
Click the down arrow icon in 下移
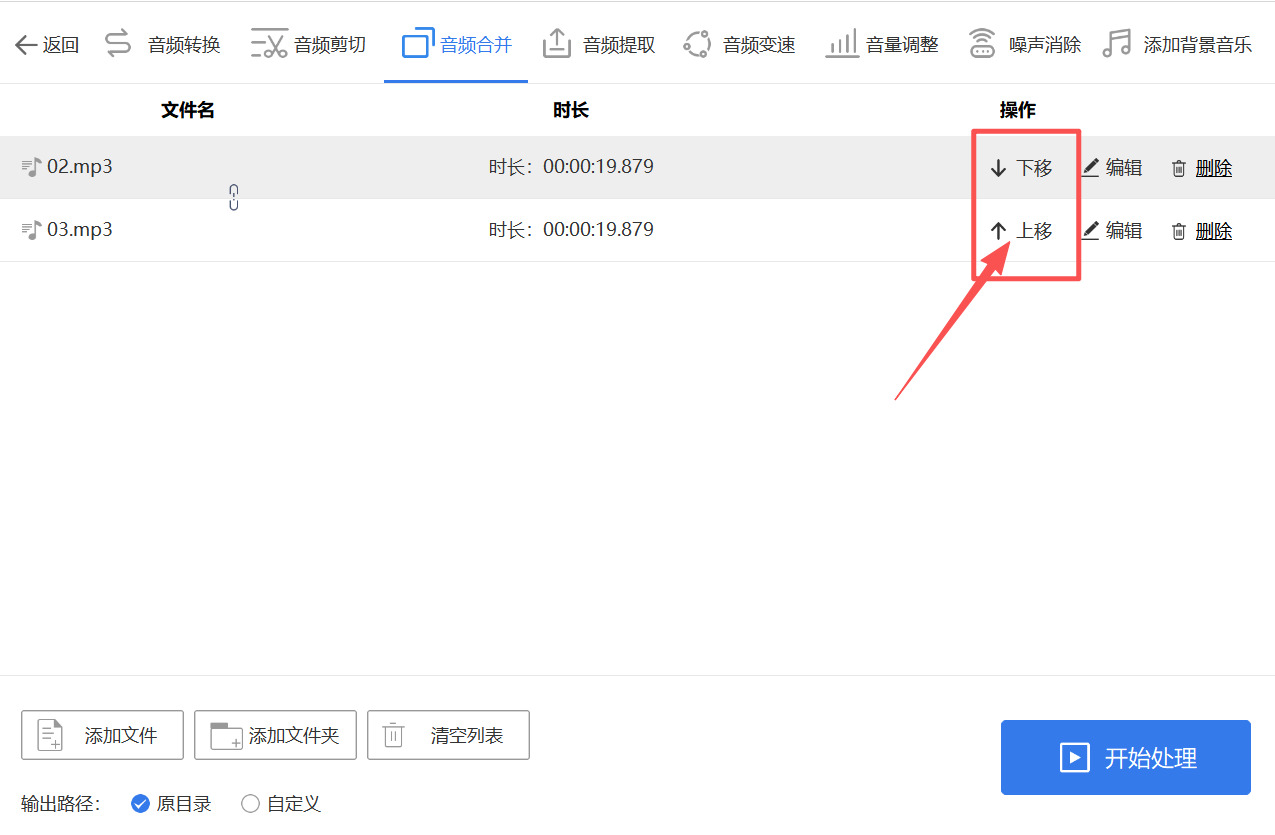coord(998,168)
